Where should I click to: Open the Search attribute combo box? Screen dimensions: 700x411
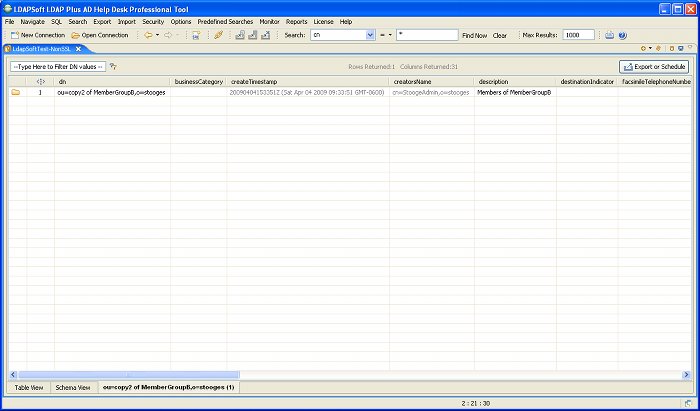click(x=369, y=35)
